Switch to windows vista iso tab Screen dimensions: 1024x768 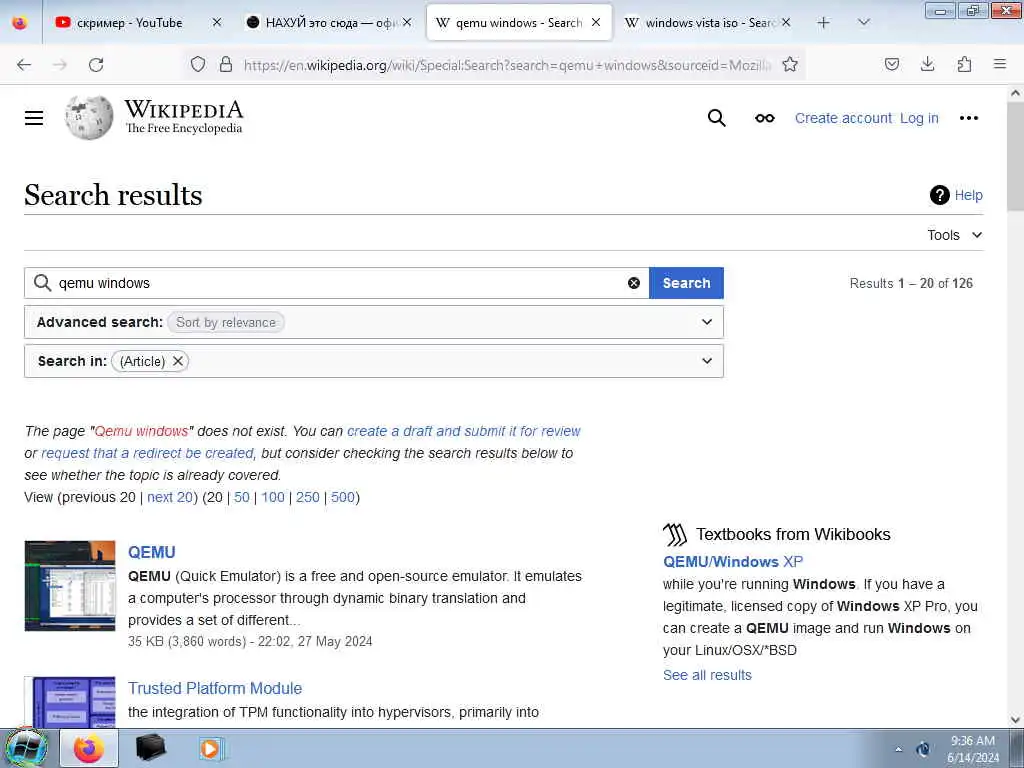tap(699, 22)
